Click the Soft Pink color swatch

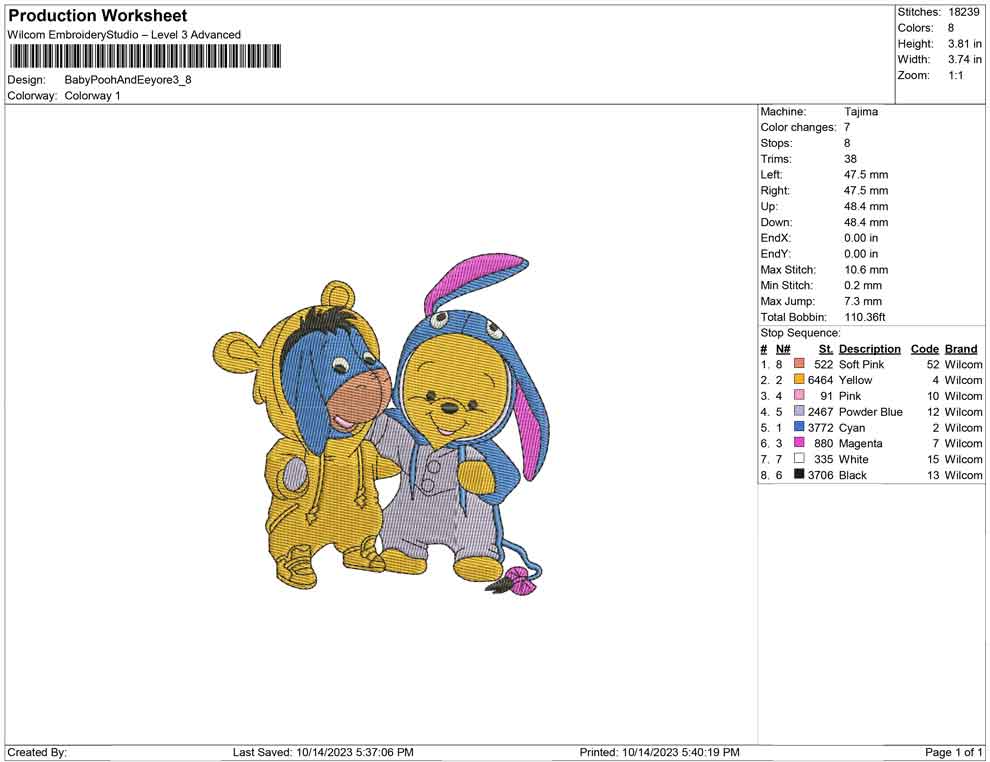(x=799, y=364)
